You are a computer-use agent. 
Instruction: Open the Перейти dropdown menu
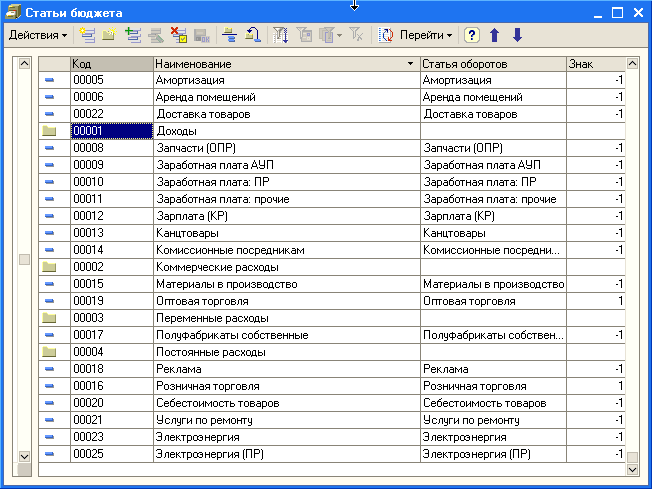pyautogui.click(x=426, y=35)
